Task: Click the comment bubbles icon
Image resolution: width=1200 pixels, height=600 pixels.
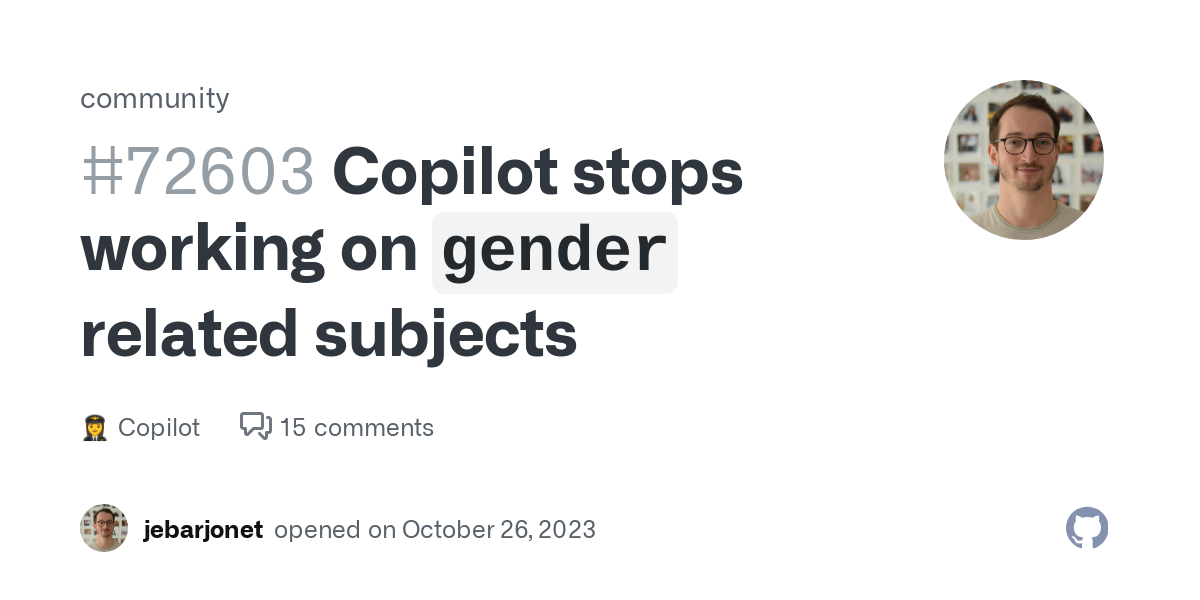Action: click(255, 427)
